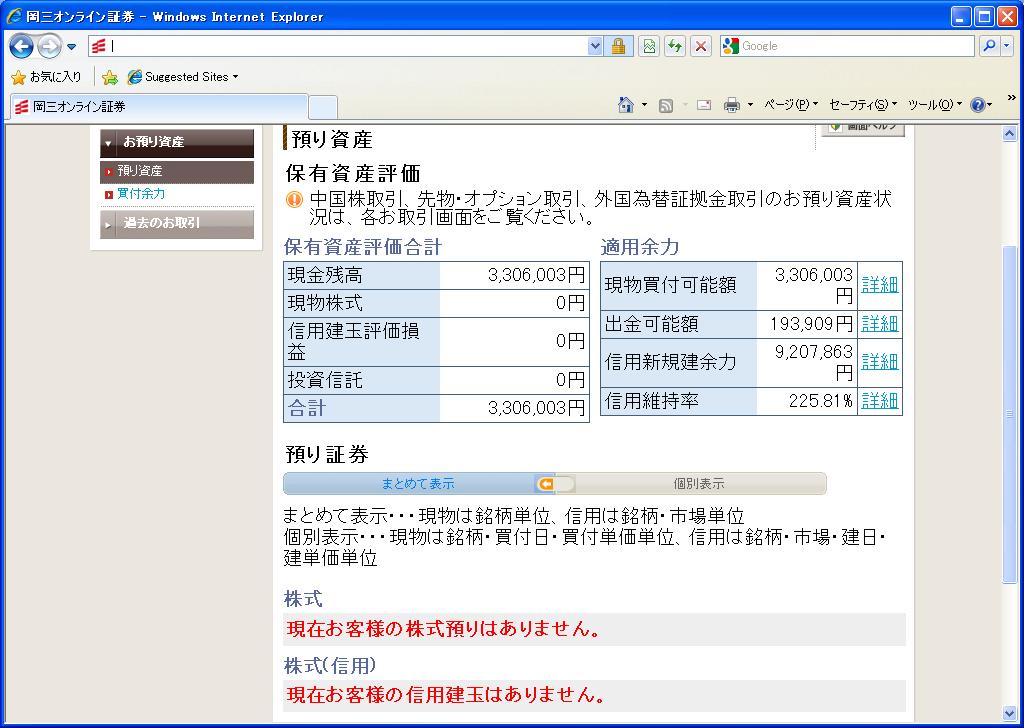
Task: Switch to まとめて表示 view
Action: click(x=417, y=484)
